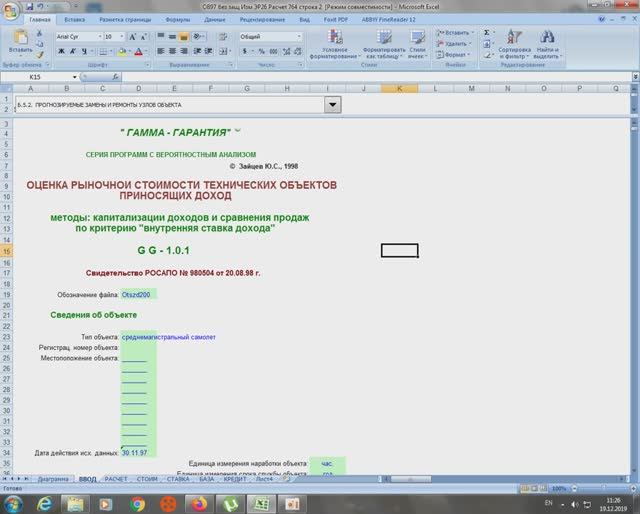Click the percent style icon
Screen dimensions: 640x514
click(x=262, y=51)
